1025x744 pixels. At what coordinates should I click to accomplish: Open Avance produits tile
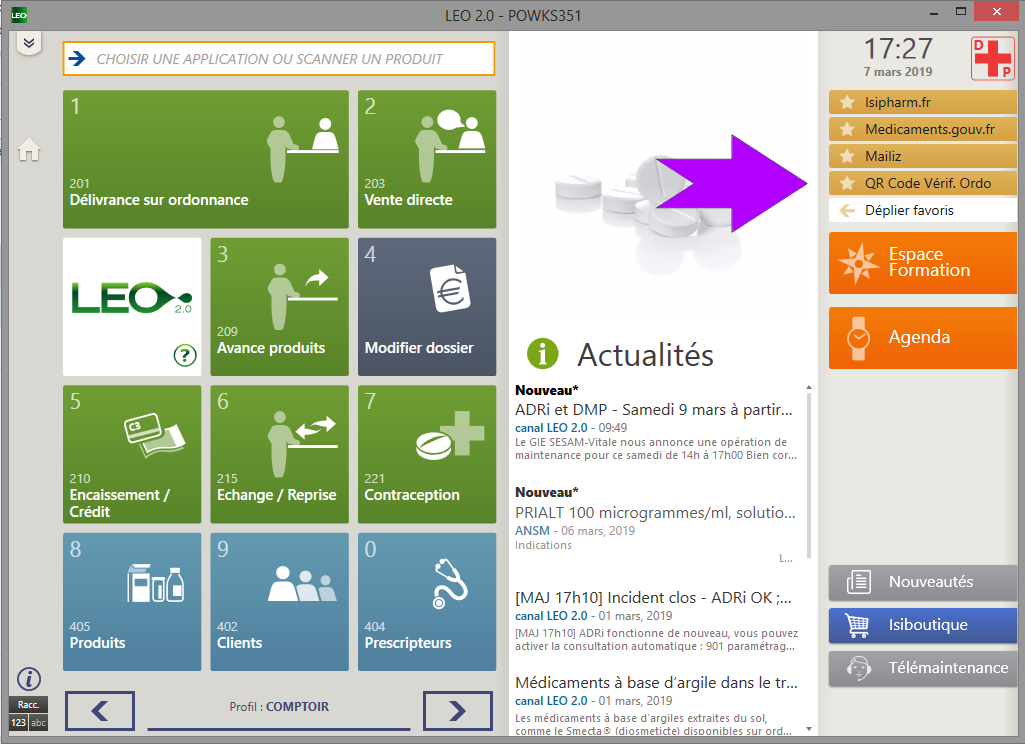(279, 307)
